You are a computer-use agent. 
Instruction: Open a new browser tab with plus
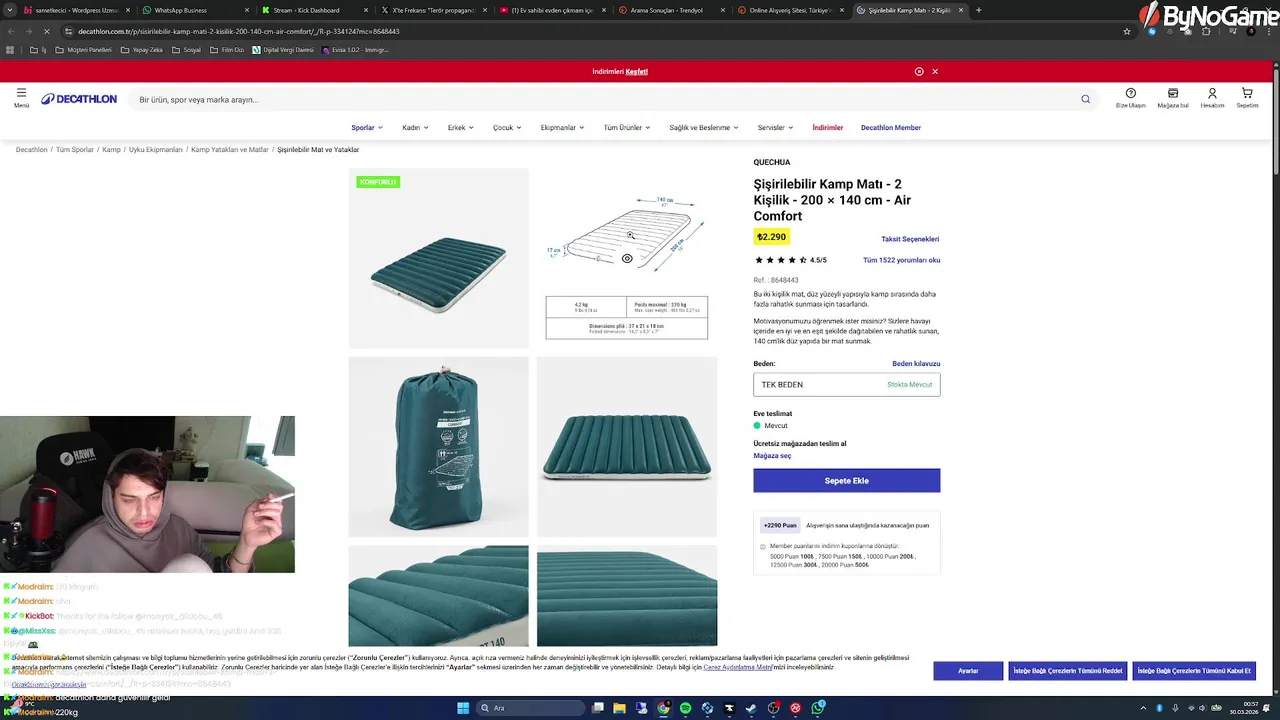(x=978, y=10)
